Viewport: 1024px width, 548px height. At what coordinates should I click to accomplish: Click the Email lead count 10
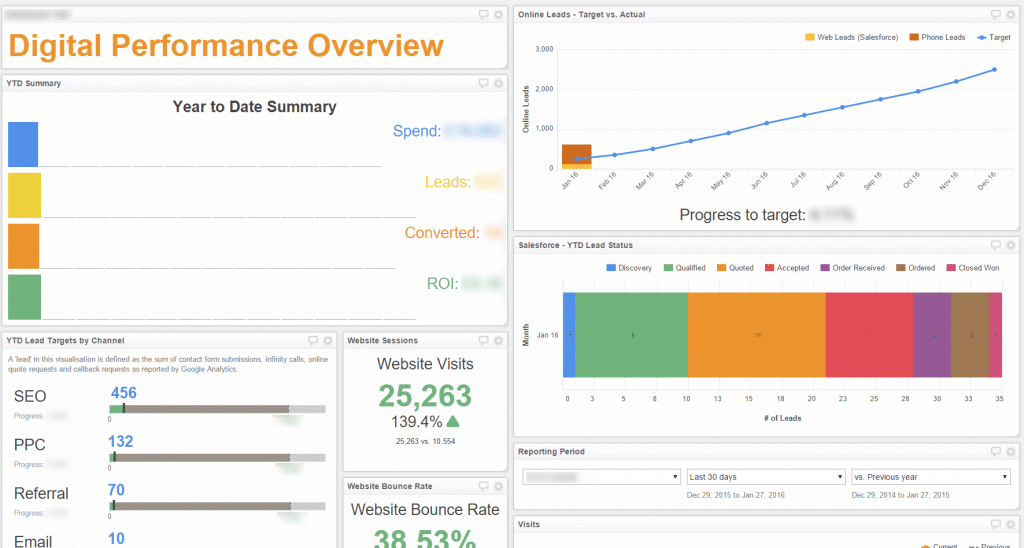click(x=116, y=538)
